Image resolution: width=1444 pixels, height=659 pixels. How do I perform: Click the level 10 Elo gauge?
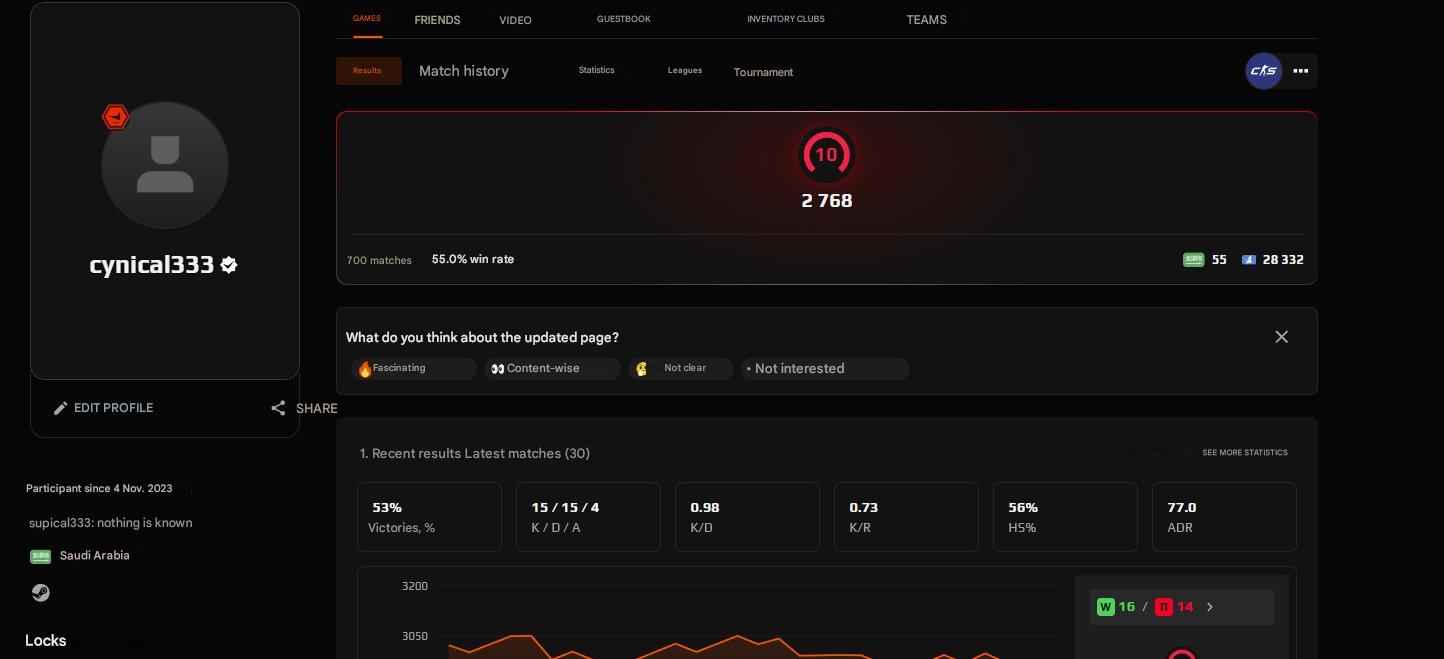(x=826, y=154)
